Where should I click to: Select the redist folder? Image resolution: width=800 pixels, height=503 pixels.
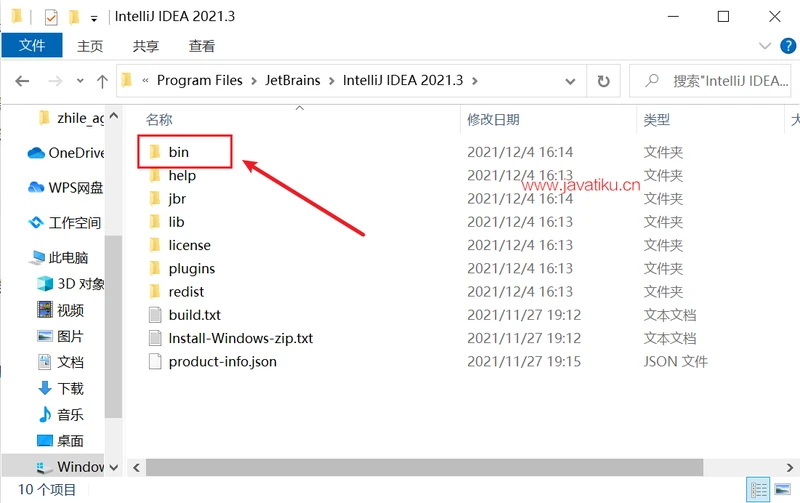coord(186,292)
